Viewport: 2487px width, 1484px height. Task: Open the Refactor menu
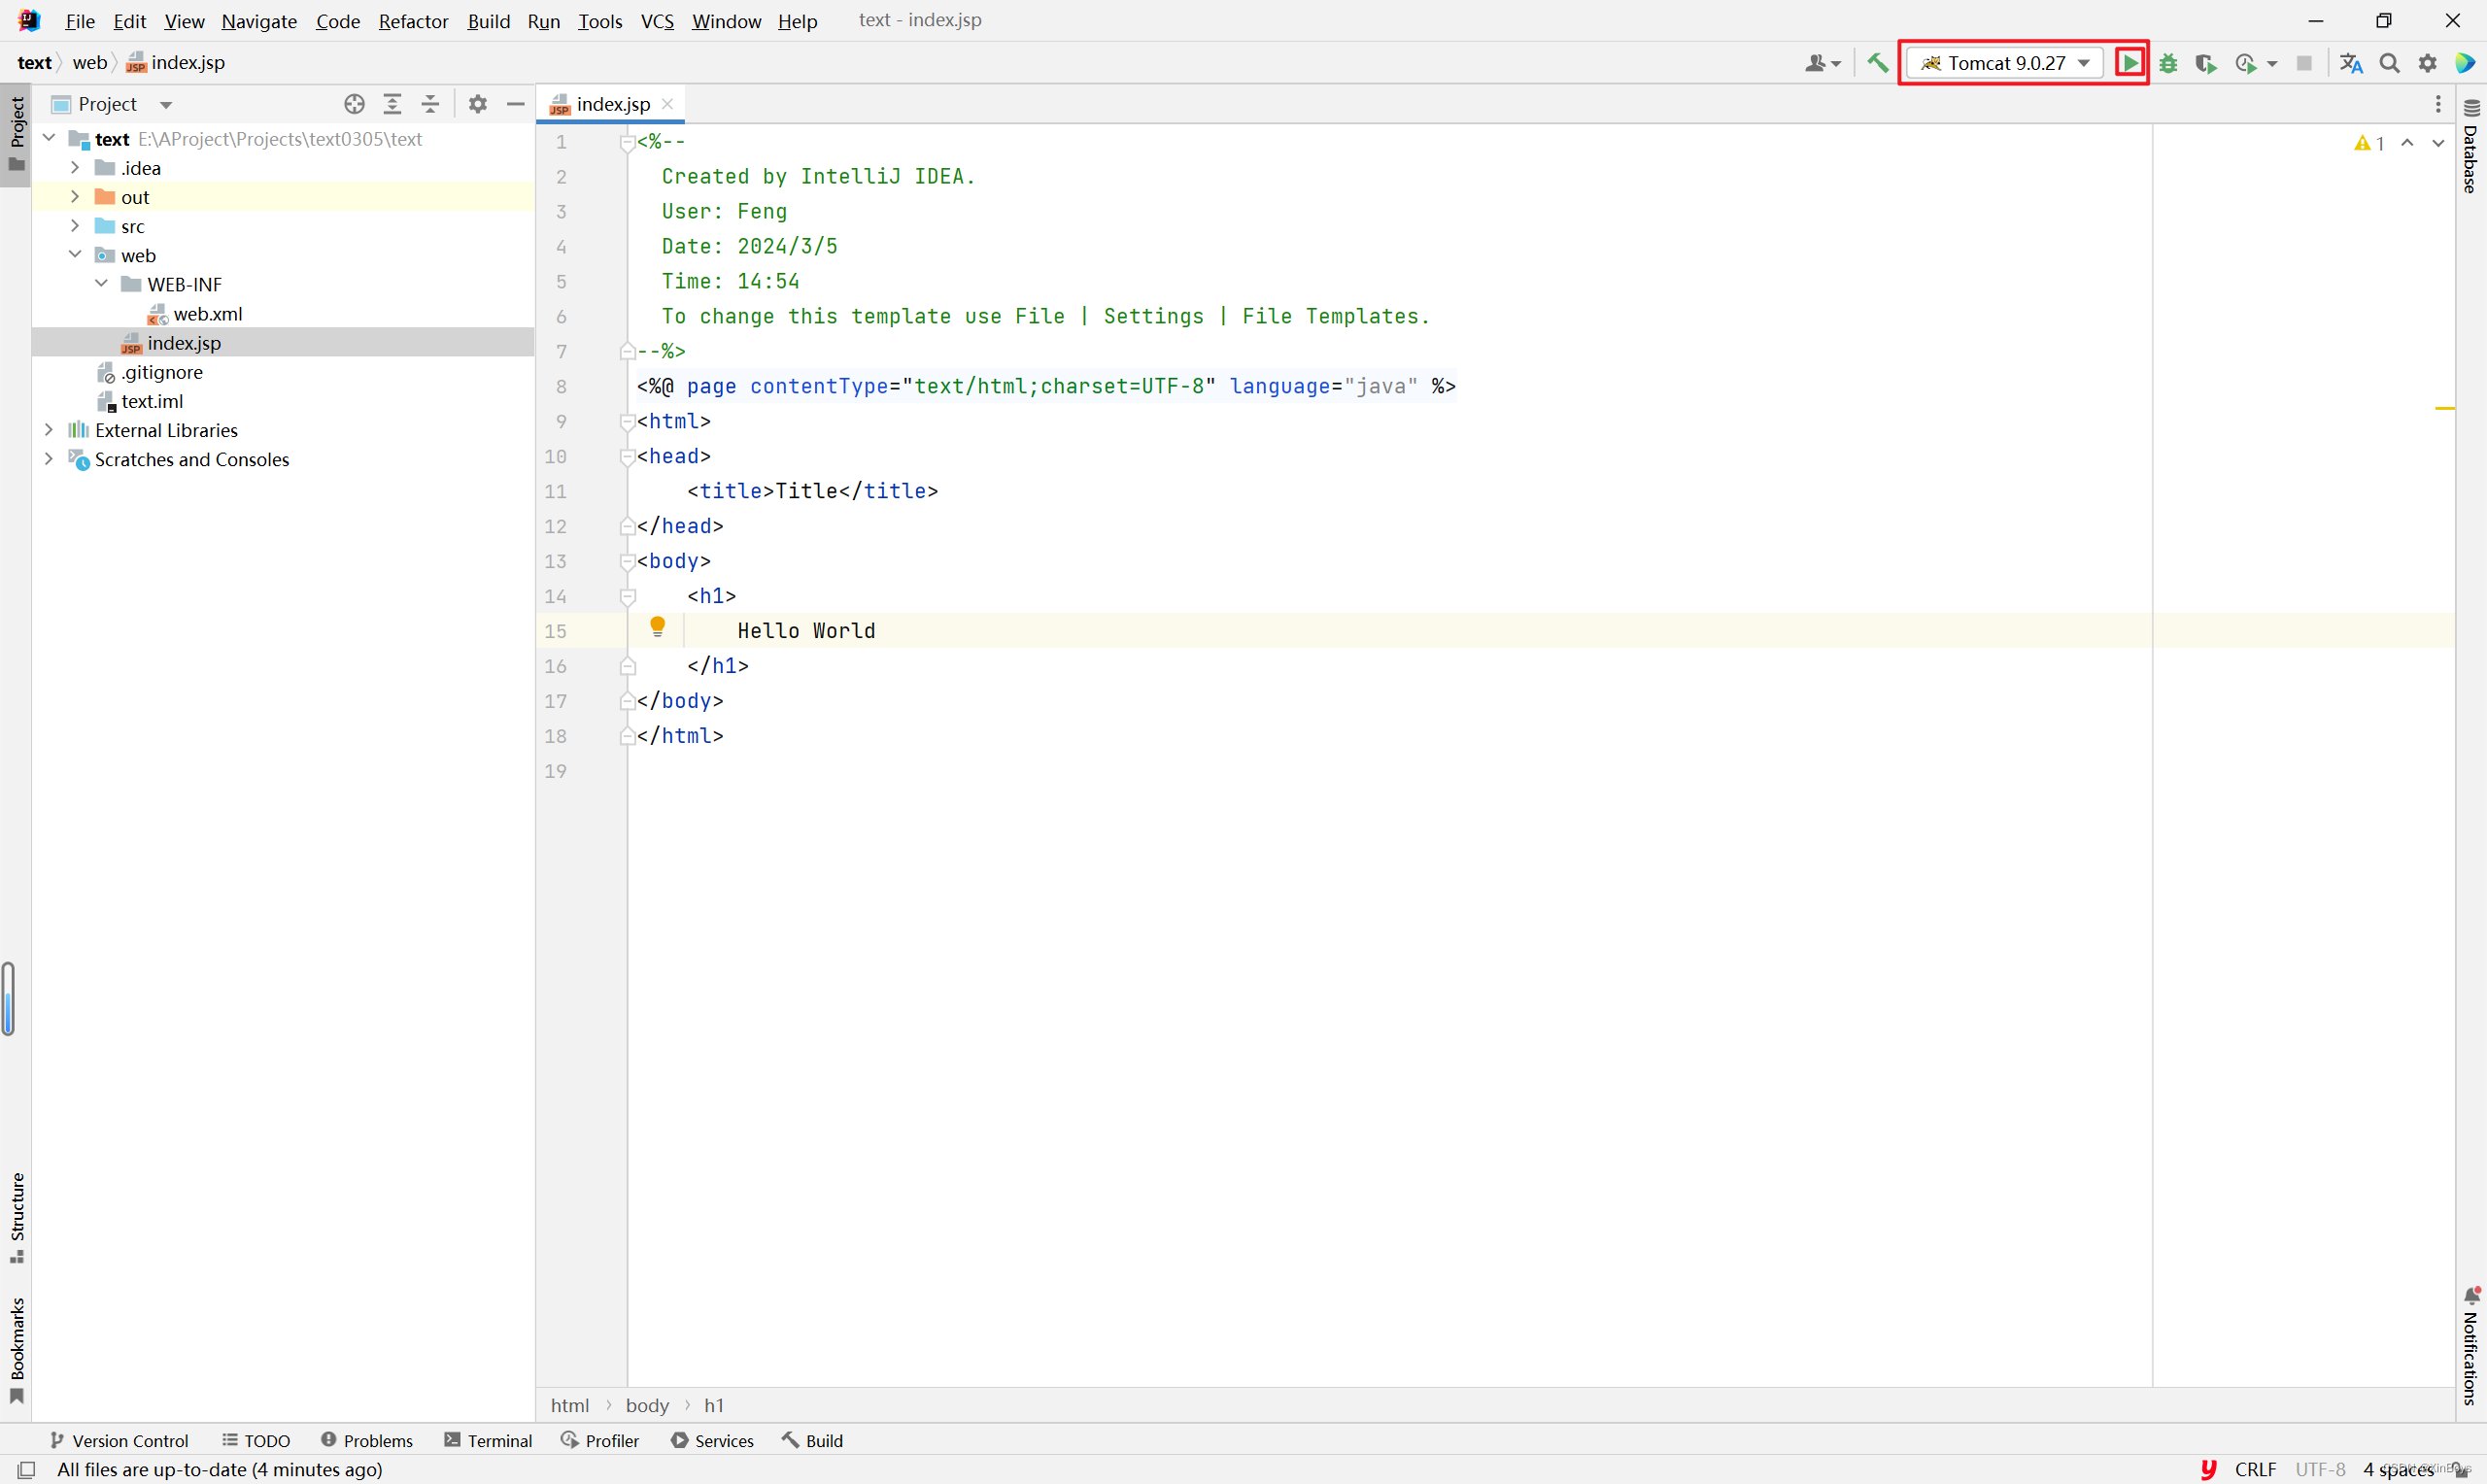(412, 21)
